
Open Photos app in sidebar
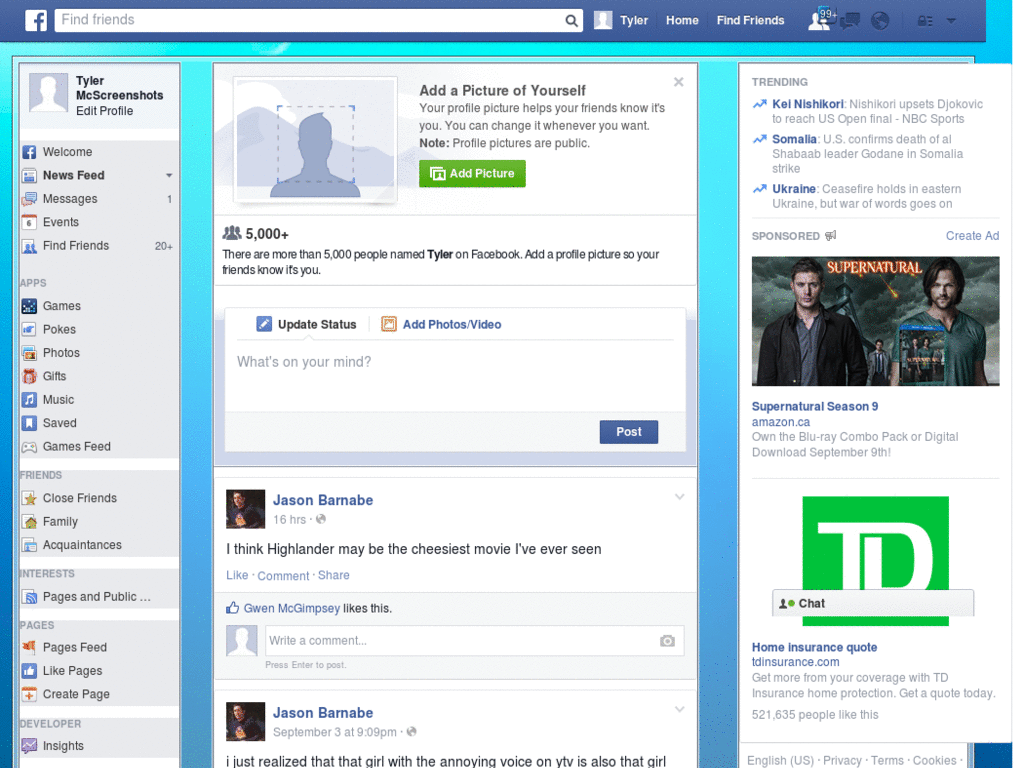click(x=61, y=353)
